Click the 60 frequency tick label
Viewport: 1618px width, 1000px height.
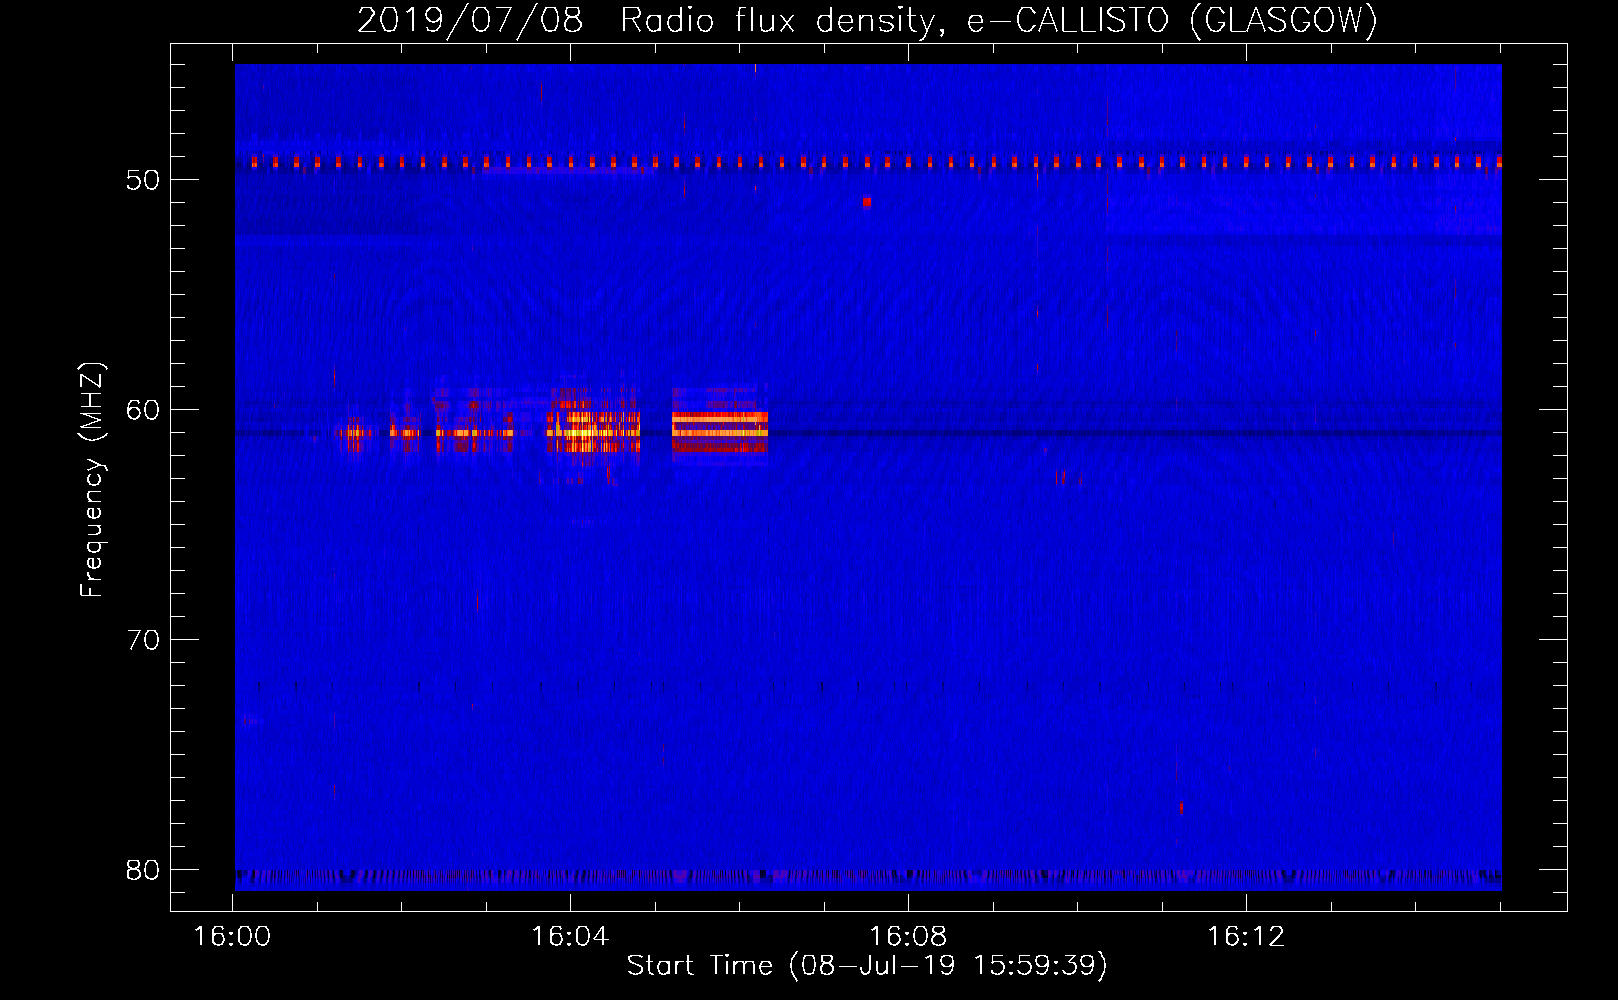(x=143, y=410)
